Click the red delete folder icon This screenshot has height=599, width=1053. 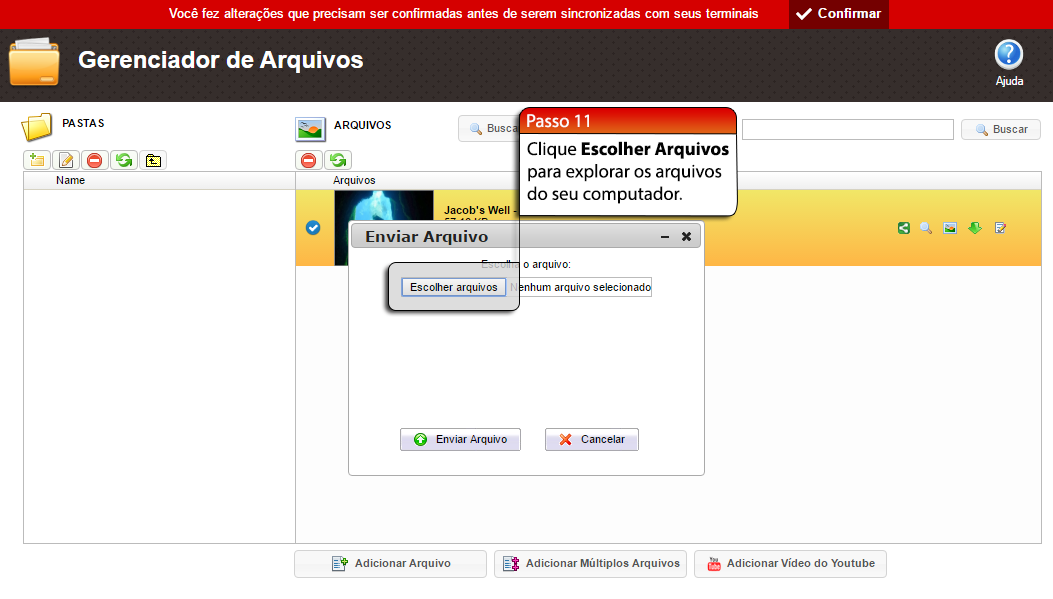pyautogui.click(x=94, y=160)
